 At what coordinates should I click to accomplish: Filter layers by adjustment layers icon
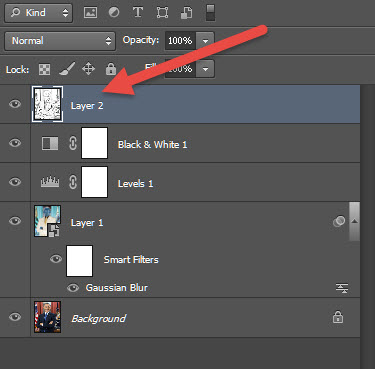[114, 13]
